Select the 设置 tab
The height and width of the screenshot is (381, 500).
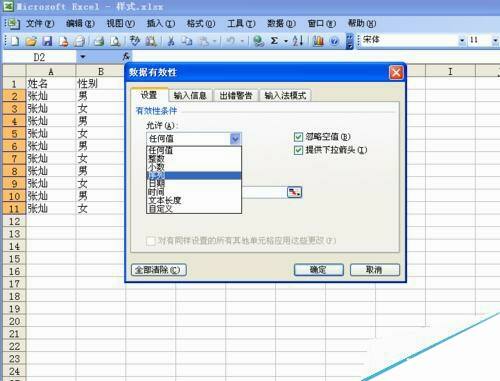point(149,95)
